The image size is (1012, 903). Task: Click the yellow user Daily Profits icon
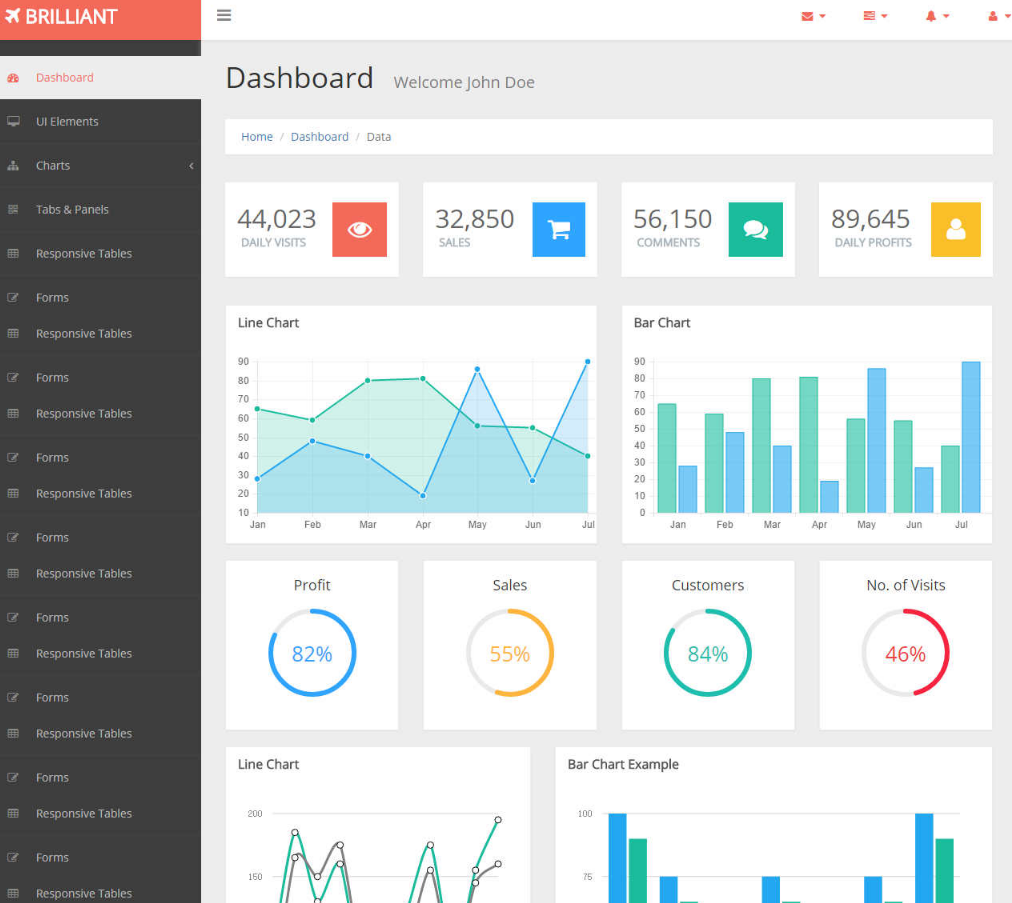click(x=955, y=229)
